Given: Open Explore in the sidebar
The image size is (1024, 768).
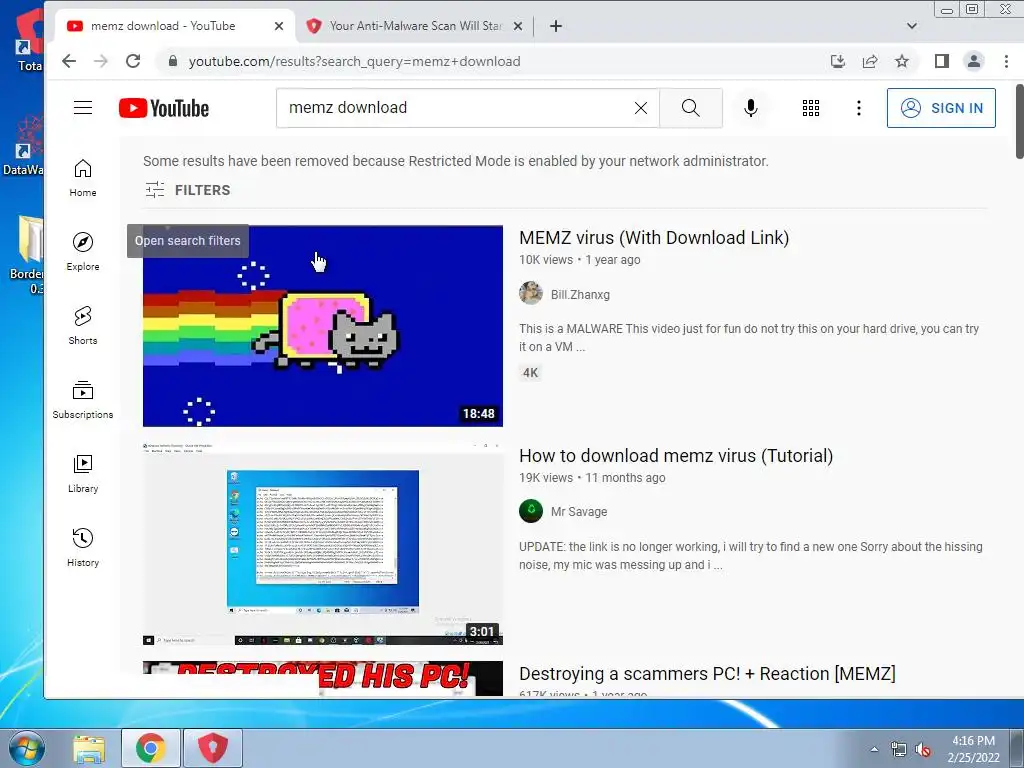Looking at the screenshot, I should click(x=83, y=251).
